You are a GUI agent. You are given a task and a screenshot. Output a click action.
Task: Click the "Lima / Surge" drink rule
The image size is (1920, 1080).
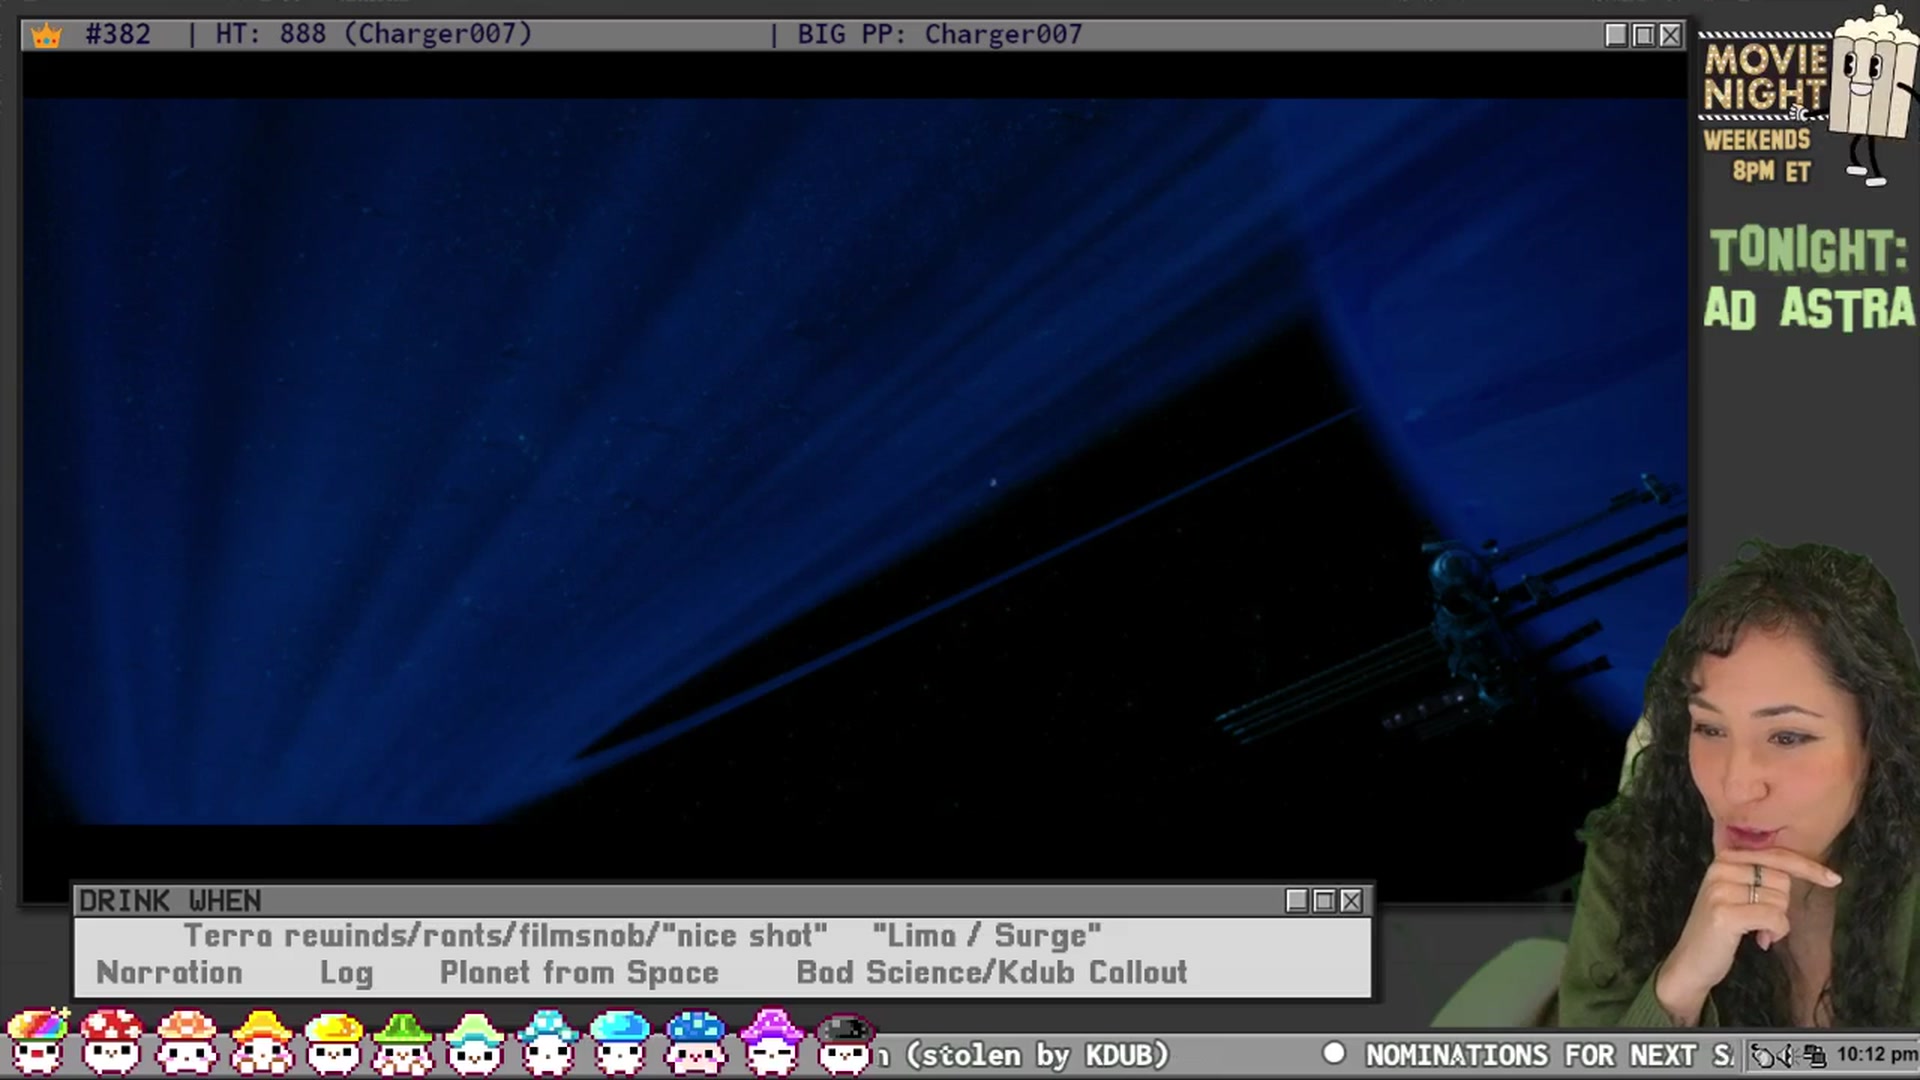pos(986,936)
